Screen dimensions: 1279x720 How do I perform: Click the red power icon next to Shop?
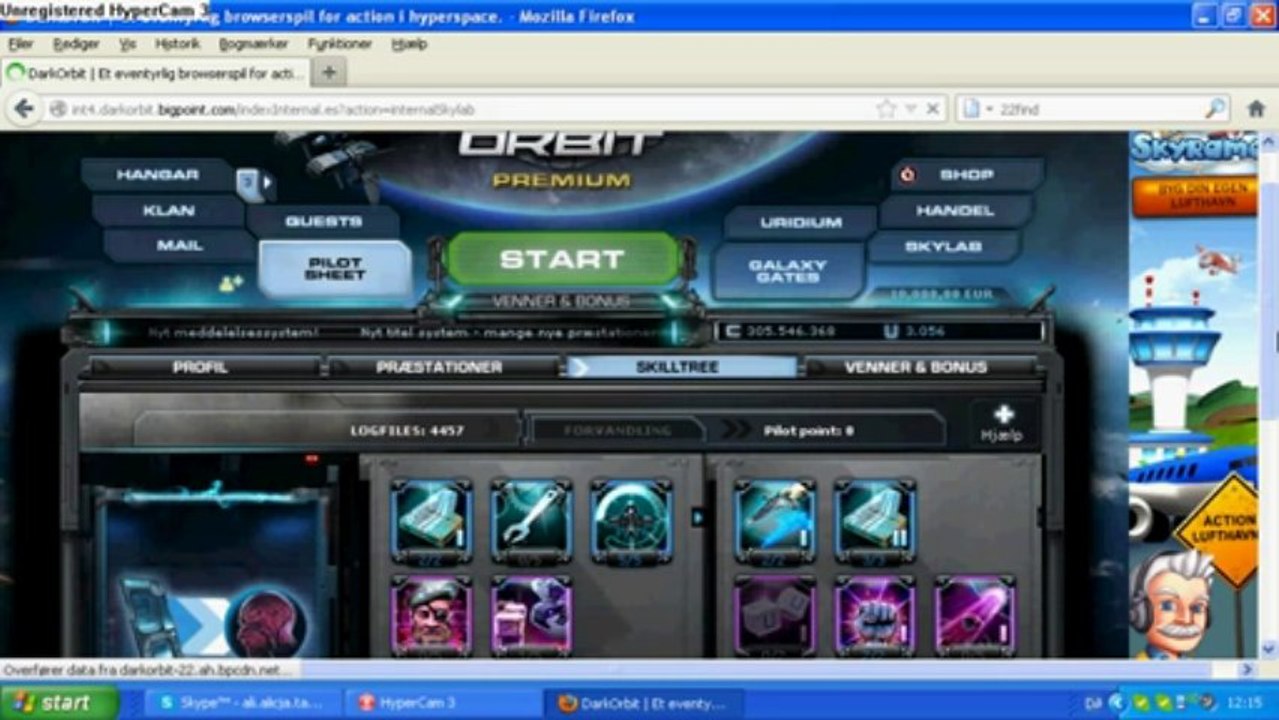(x=908, y=174)
